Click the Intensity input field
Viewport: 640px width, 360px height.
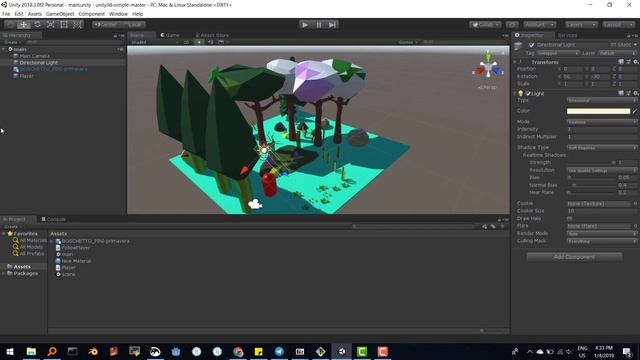point(602,129)
